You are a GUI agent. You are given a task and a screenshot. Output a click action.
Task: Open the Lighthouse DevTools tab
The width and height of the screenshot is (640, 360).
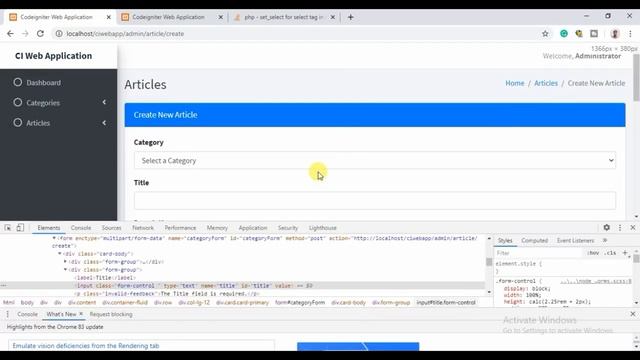[x=322, y=228]
